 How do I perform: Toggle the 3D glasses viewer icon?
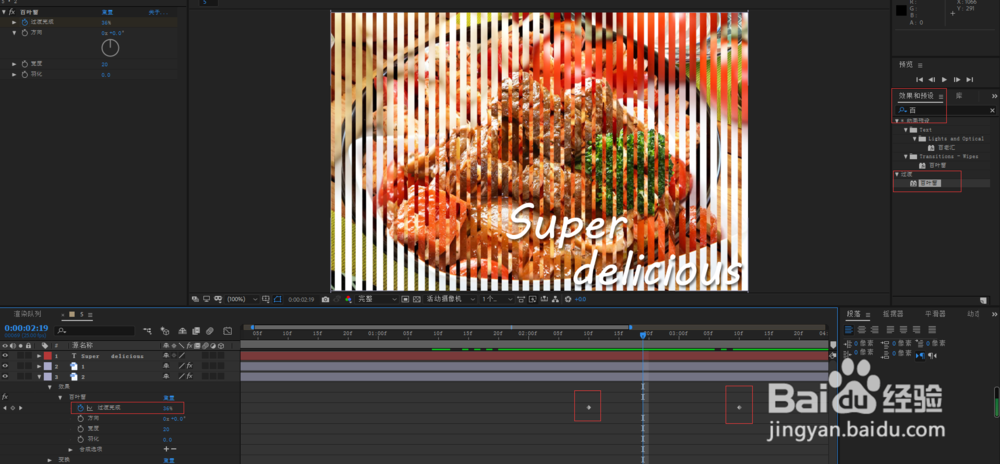218,299
